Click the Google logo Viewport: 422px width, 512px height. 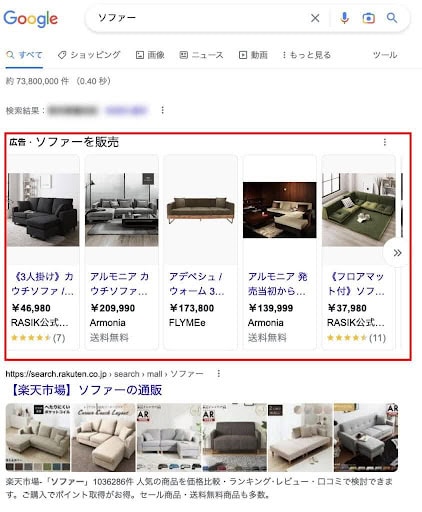tap(31, 19)
